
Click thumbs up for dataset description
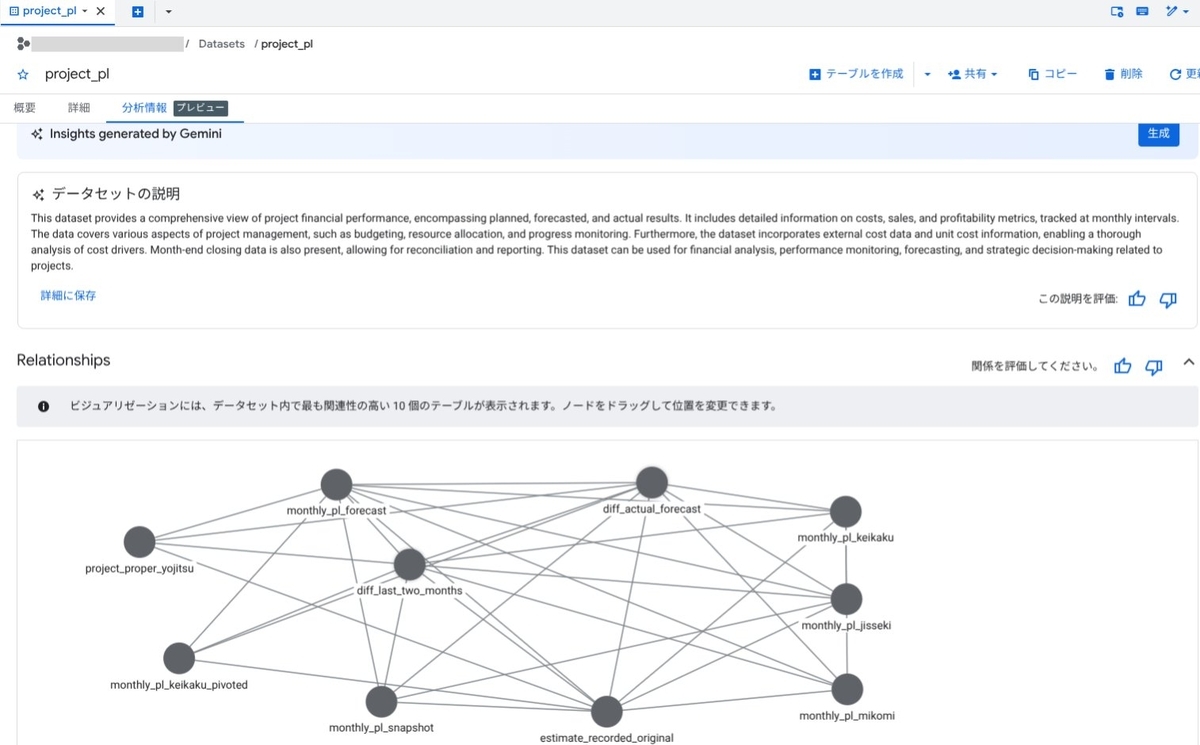[1137, 298]
